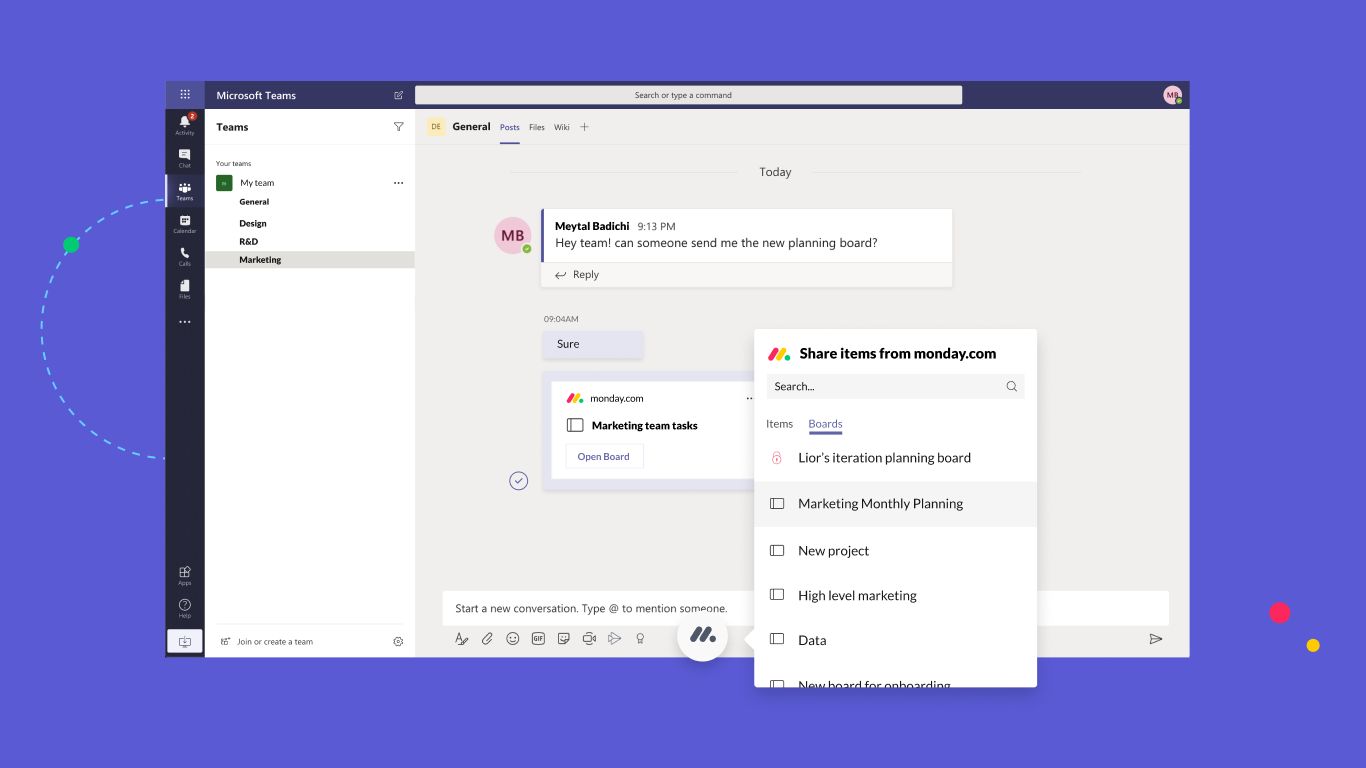The height and width of the screenshot is (768, 1366).
Task: Open Calendar in the left sidebar
Action: click(x=185, y=224)
